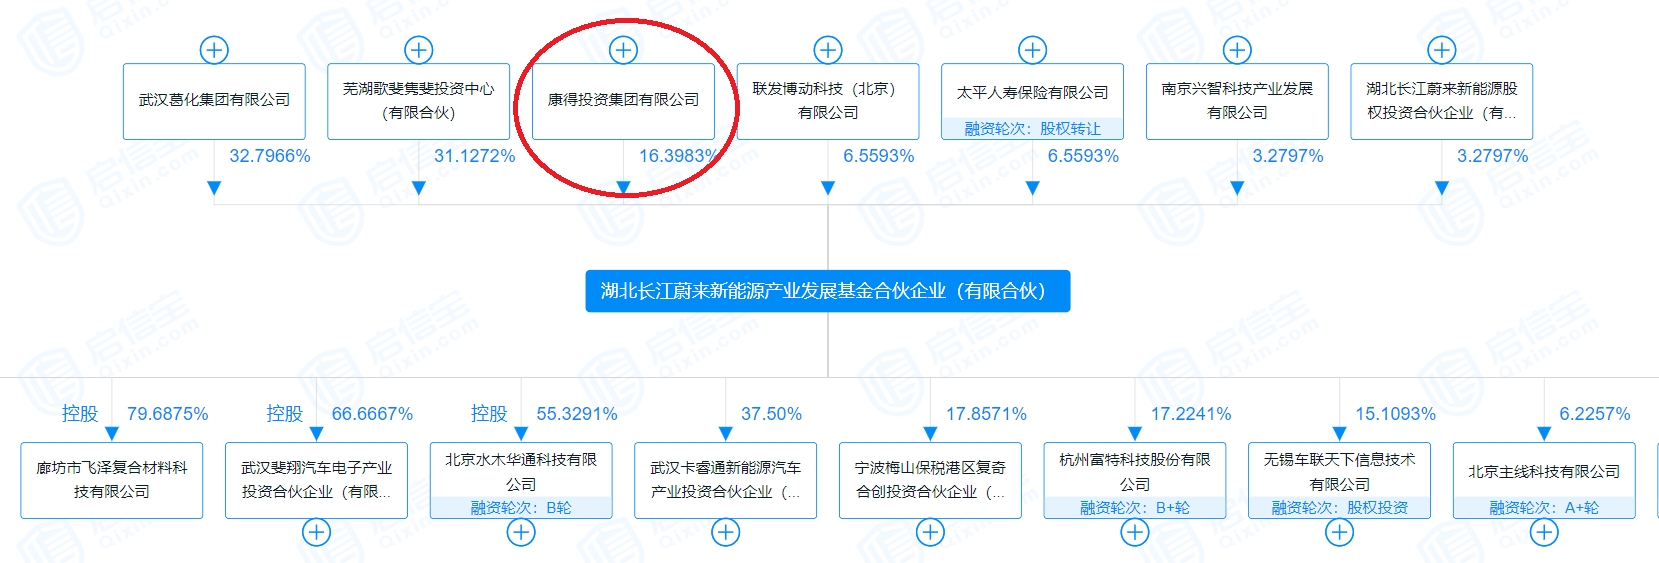
Task: Expand plus icon below 宁波梅山保税港区复奇合创投资合伙企业
Action: pos(930,532)
